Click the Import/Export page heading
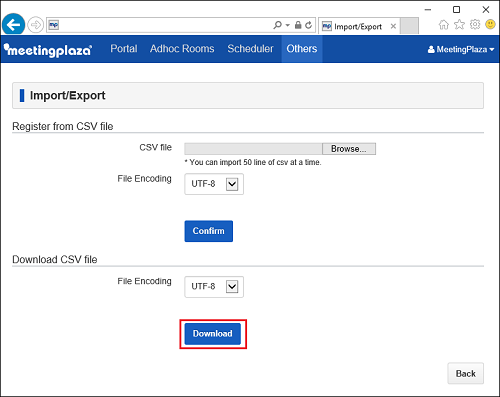Screen dimensions: 500x397 click(68, 96)
